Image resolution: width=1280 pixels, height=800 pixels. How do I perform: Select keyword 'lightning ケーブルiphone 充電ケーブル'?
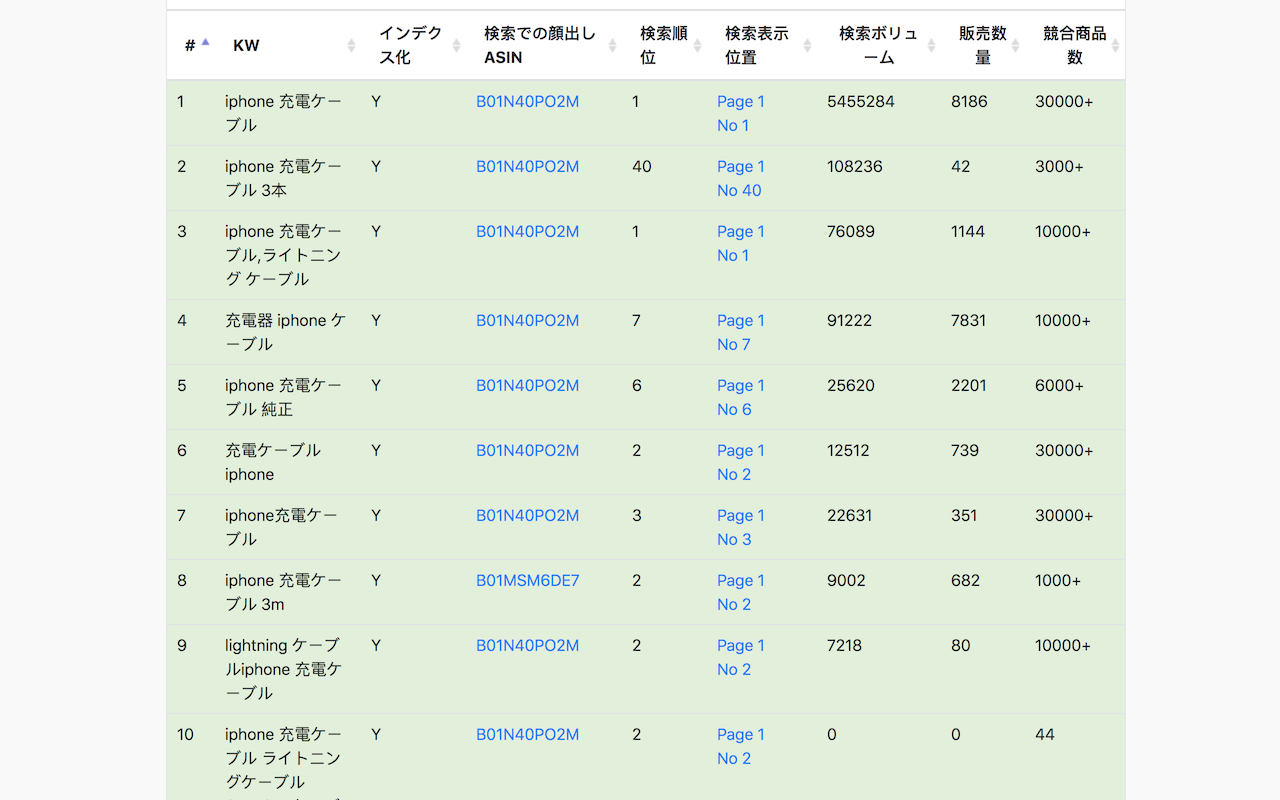point(283,669)
